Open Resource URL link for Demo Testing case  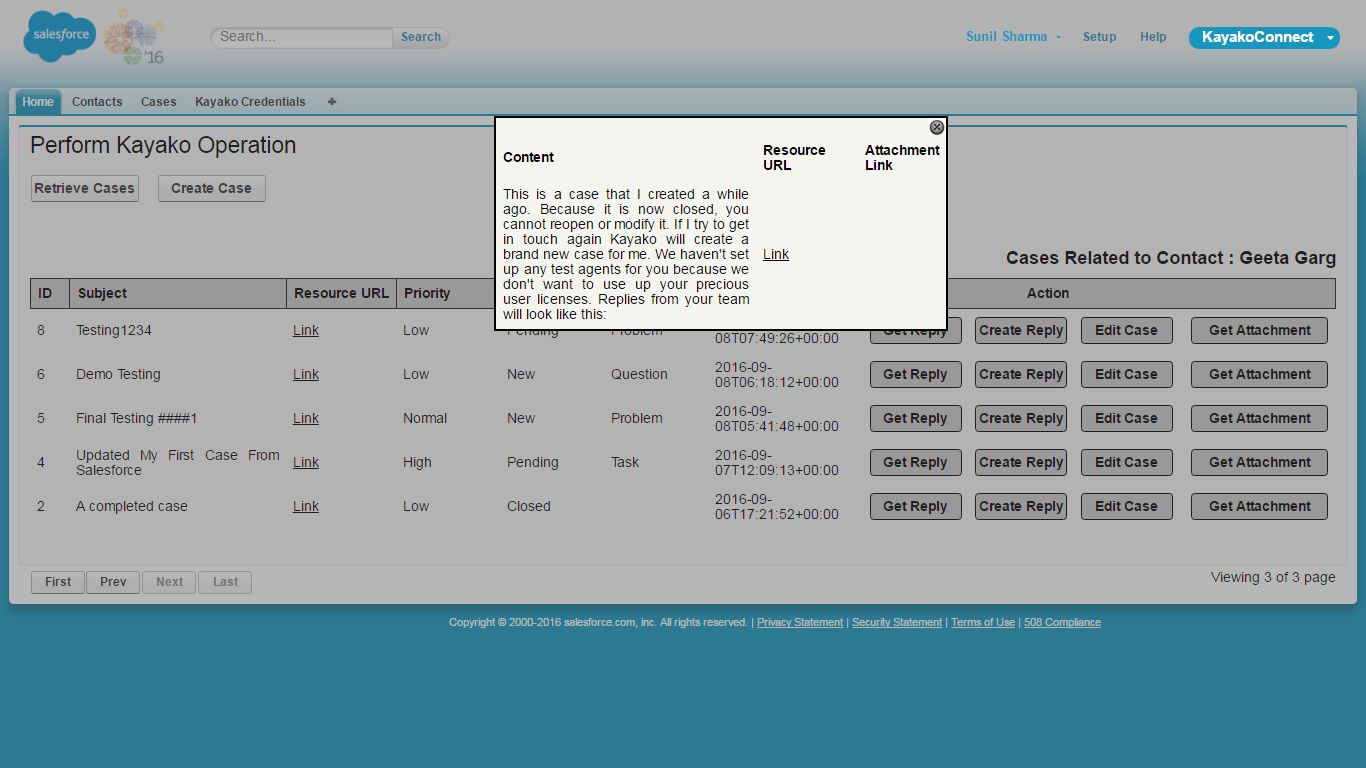coord(306,374)
